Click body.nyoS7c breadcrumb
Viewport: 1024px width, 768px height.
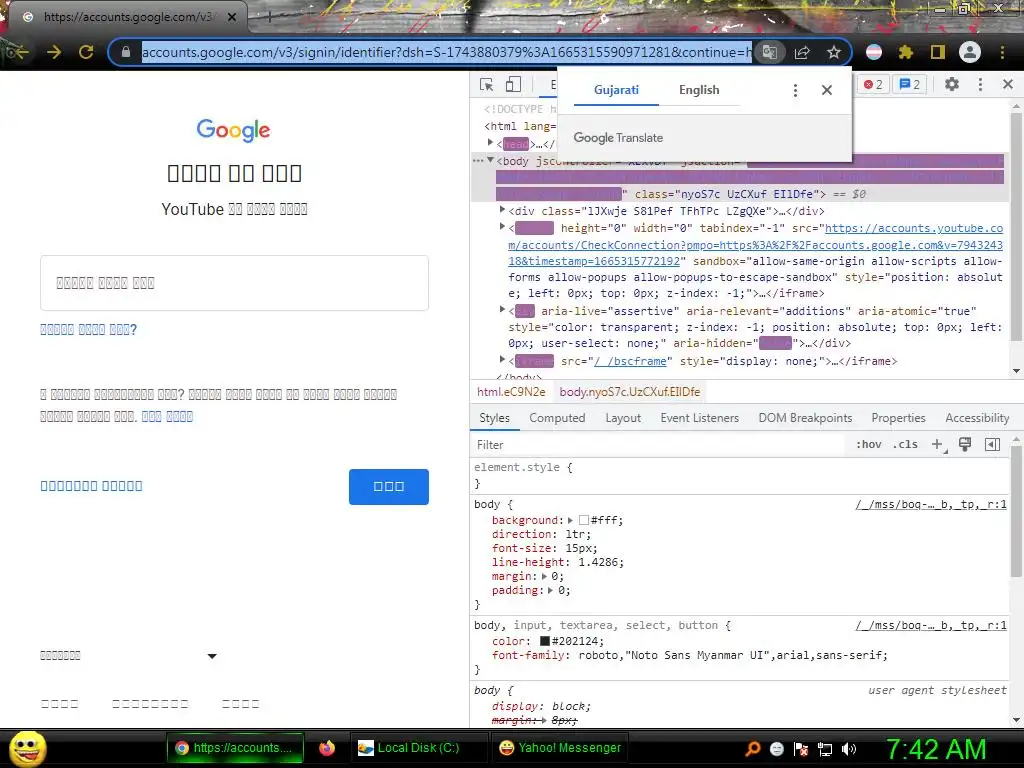(630, 392)
